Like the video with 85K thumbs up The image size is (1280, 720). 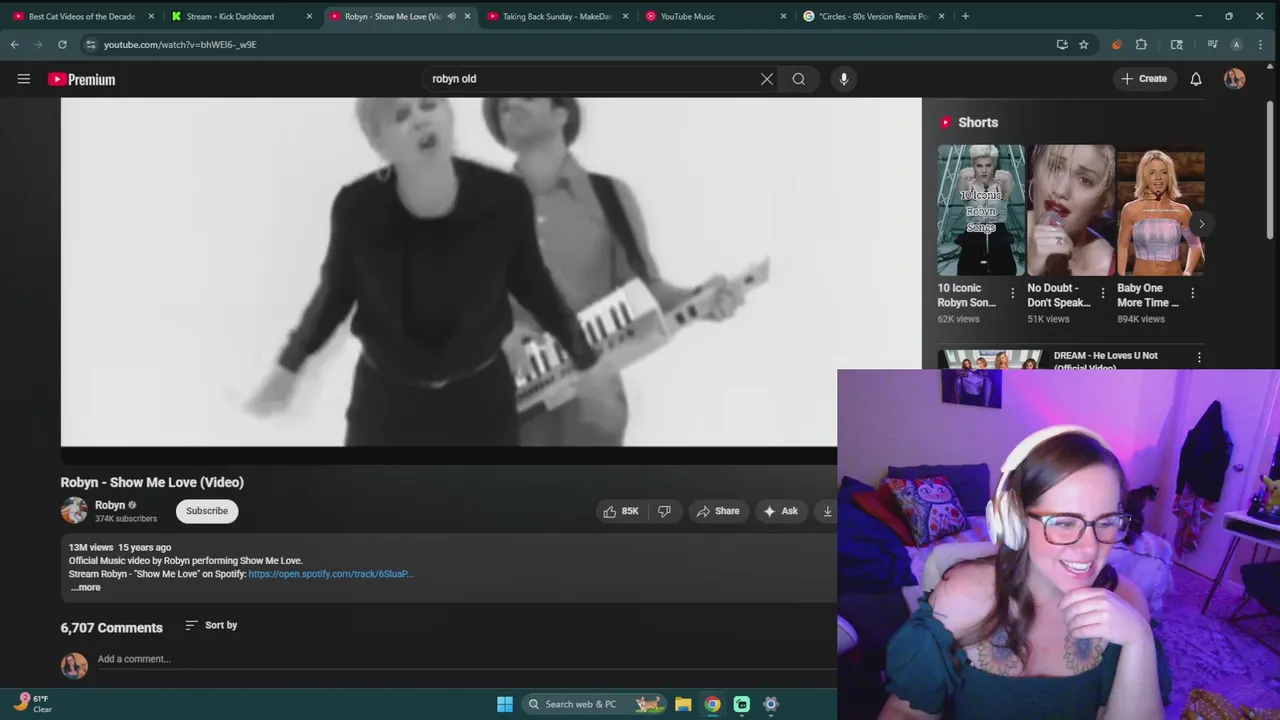tap(620, 511)
